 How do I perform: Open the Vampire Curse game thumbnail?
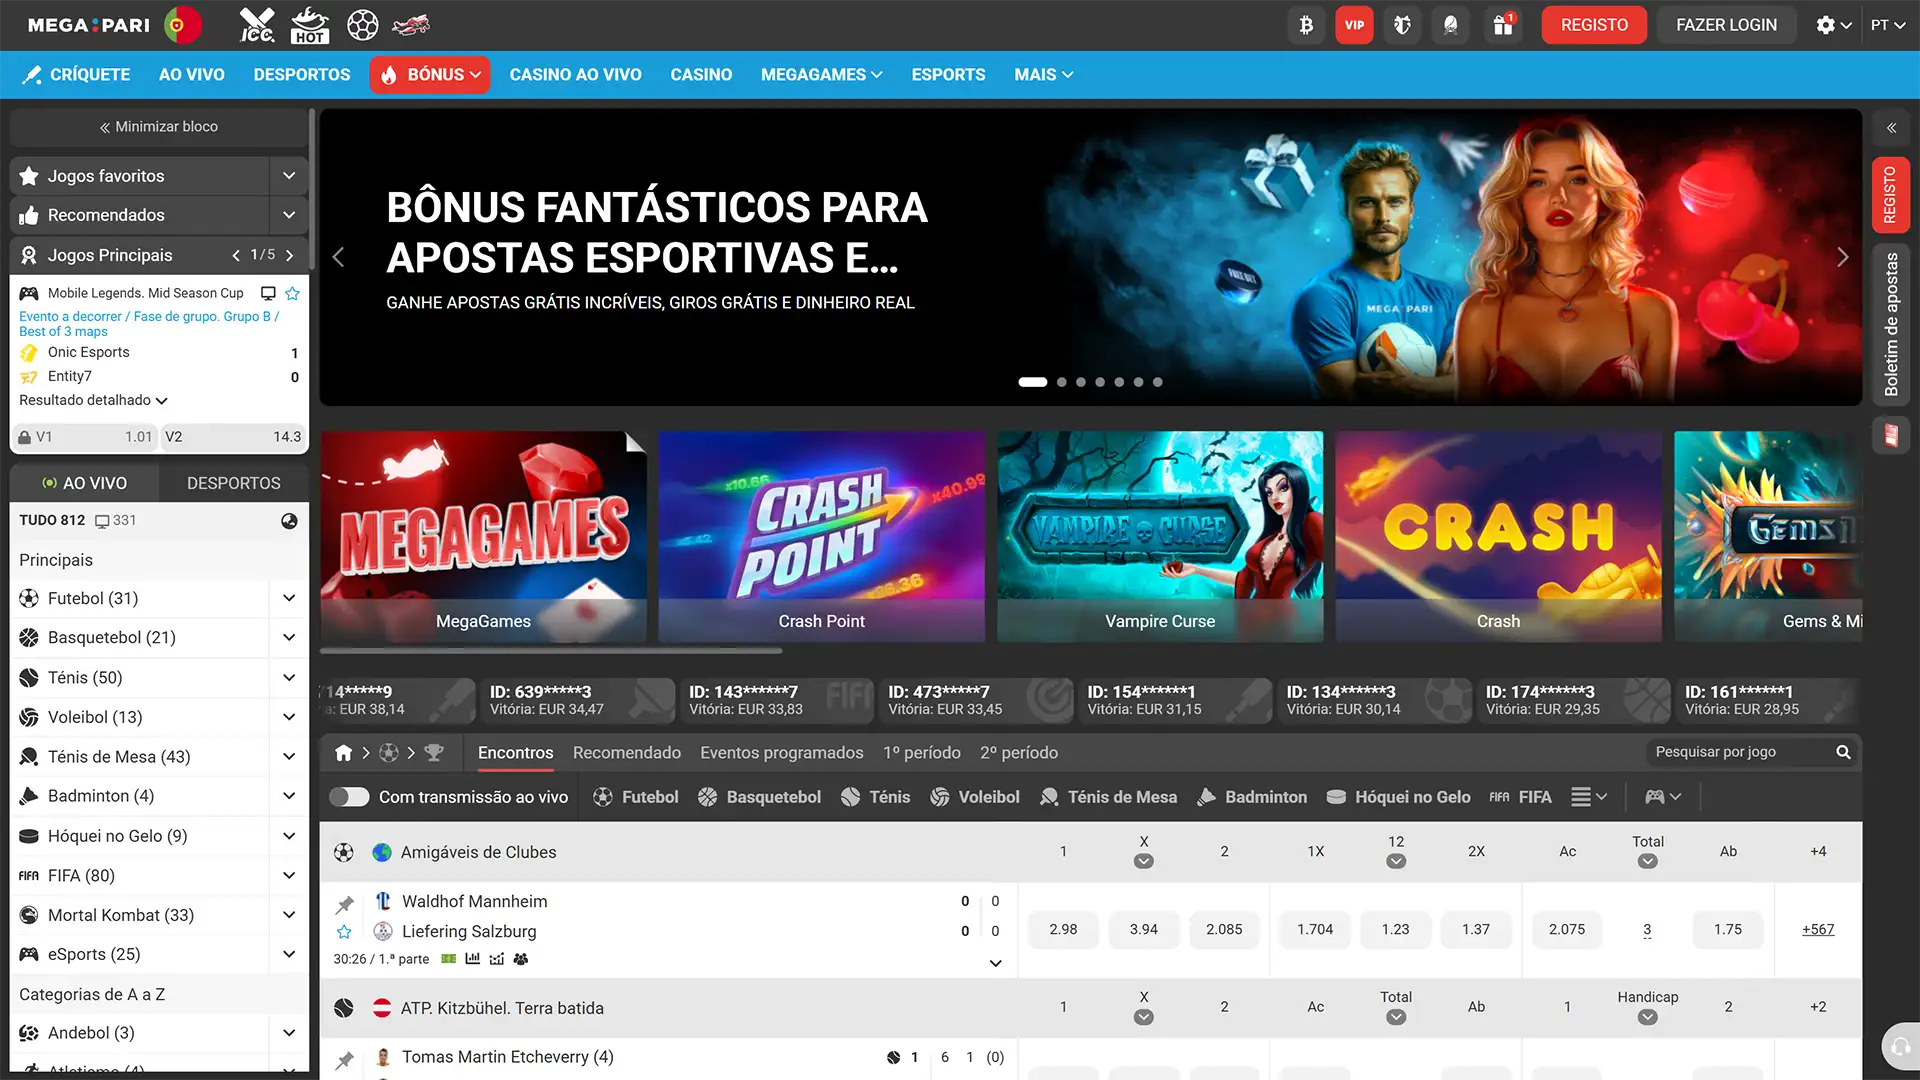pos(1160,537)
